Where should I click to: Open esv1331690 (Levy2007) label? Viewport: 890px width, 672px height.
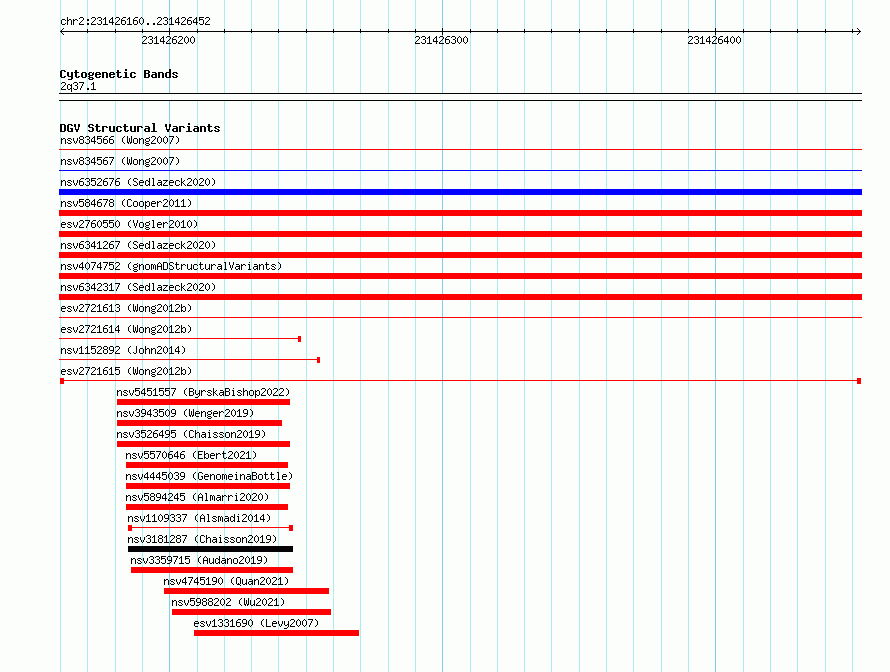point(256,623)
